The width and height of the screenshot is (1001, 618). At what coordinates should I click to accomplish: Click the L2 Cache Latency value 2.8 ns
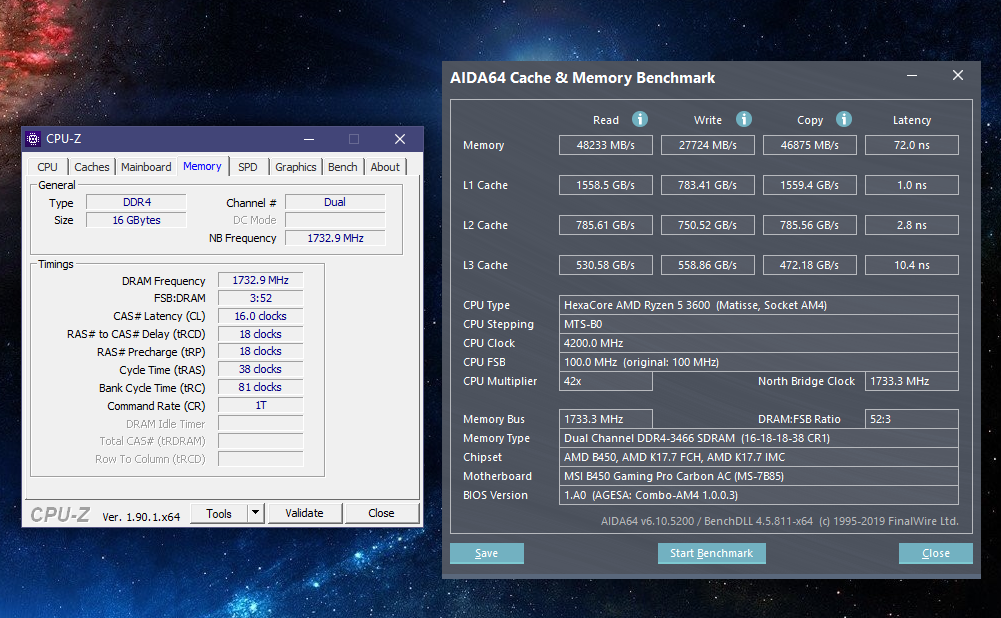click(x=912, y=225)
